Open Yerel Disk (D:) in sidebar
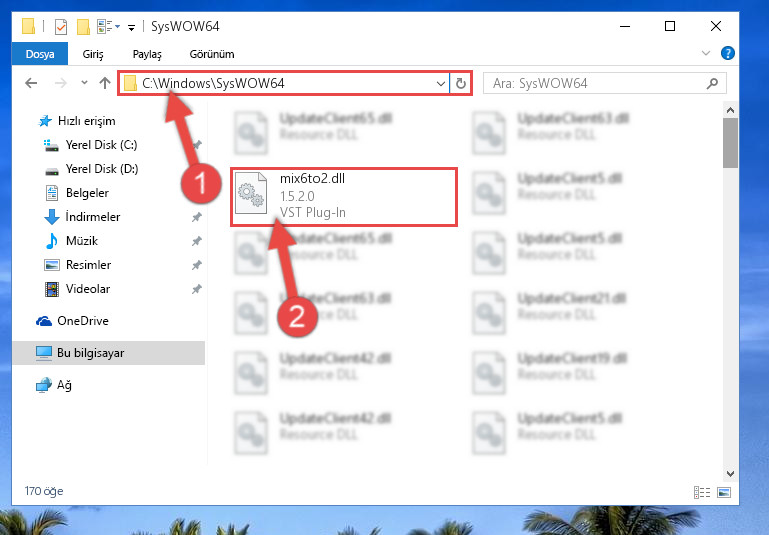Viewport: 769px width, 535px height. point(102,169)
